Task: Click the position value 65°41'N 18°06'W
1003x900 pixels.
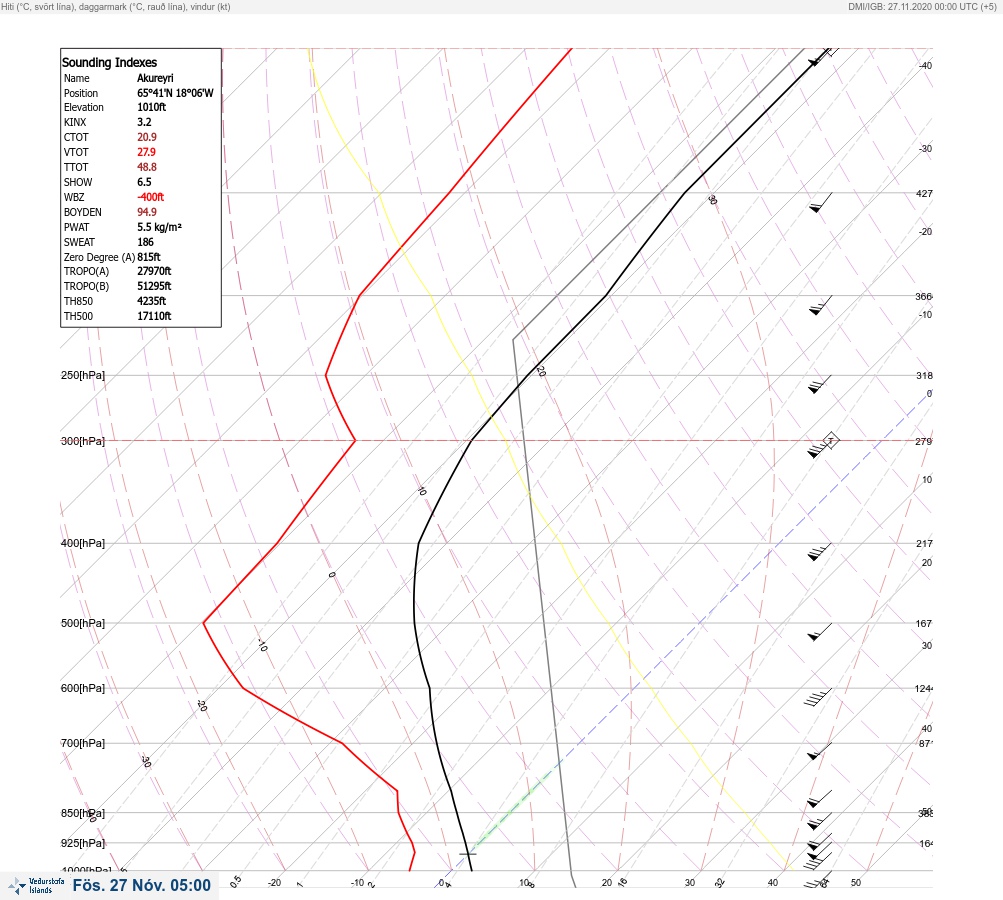Action: (175, 93)
